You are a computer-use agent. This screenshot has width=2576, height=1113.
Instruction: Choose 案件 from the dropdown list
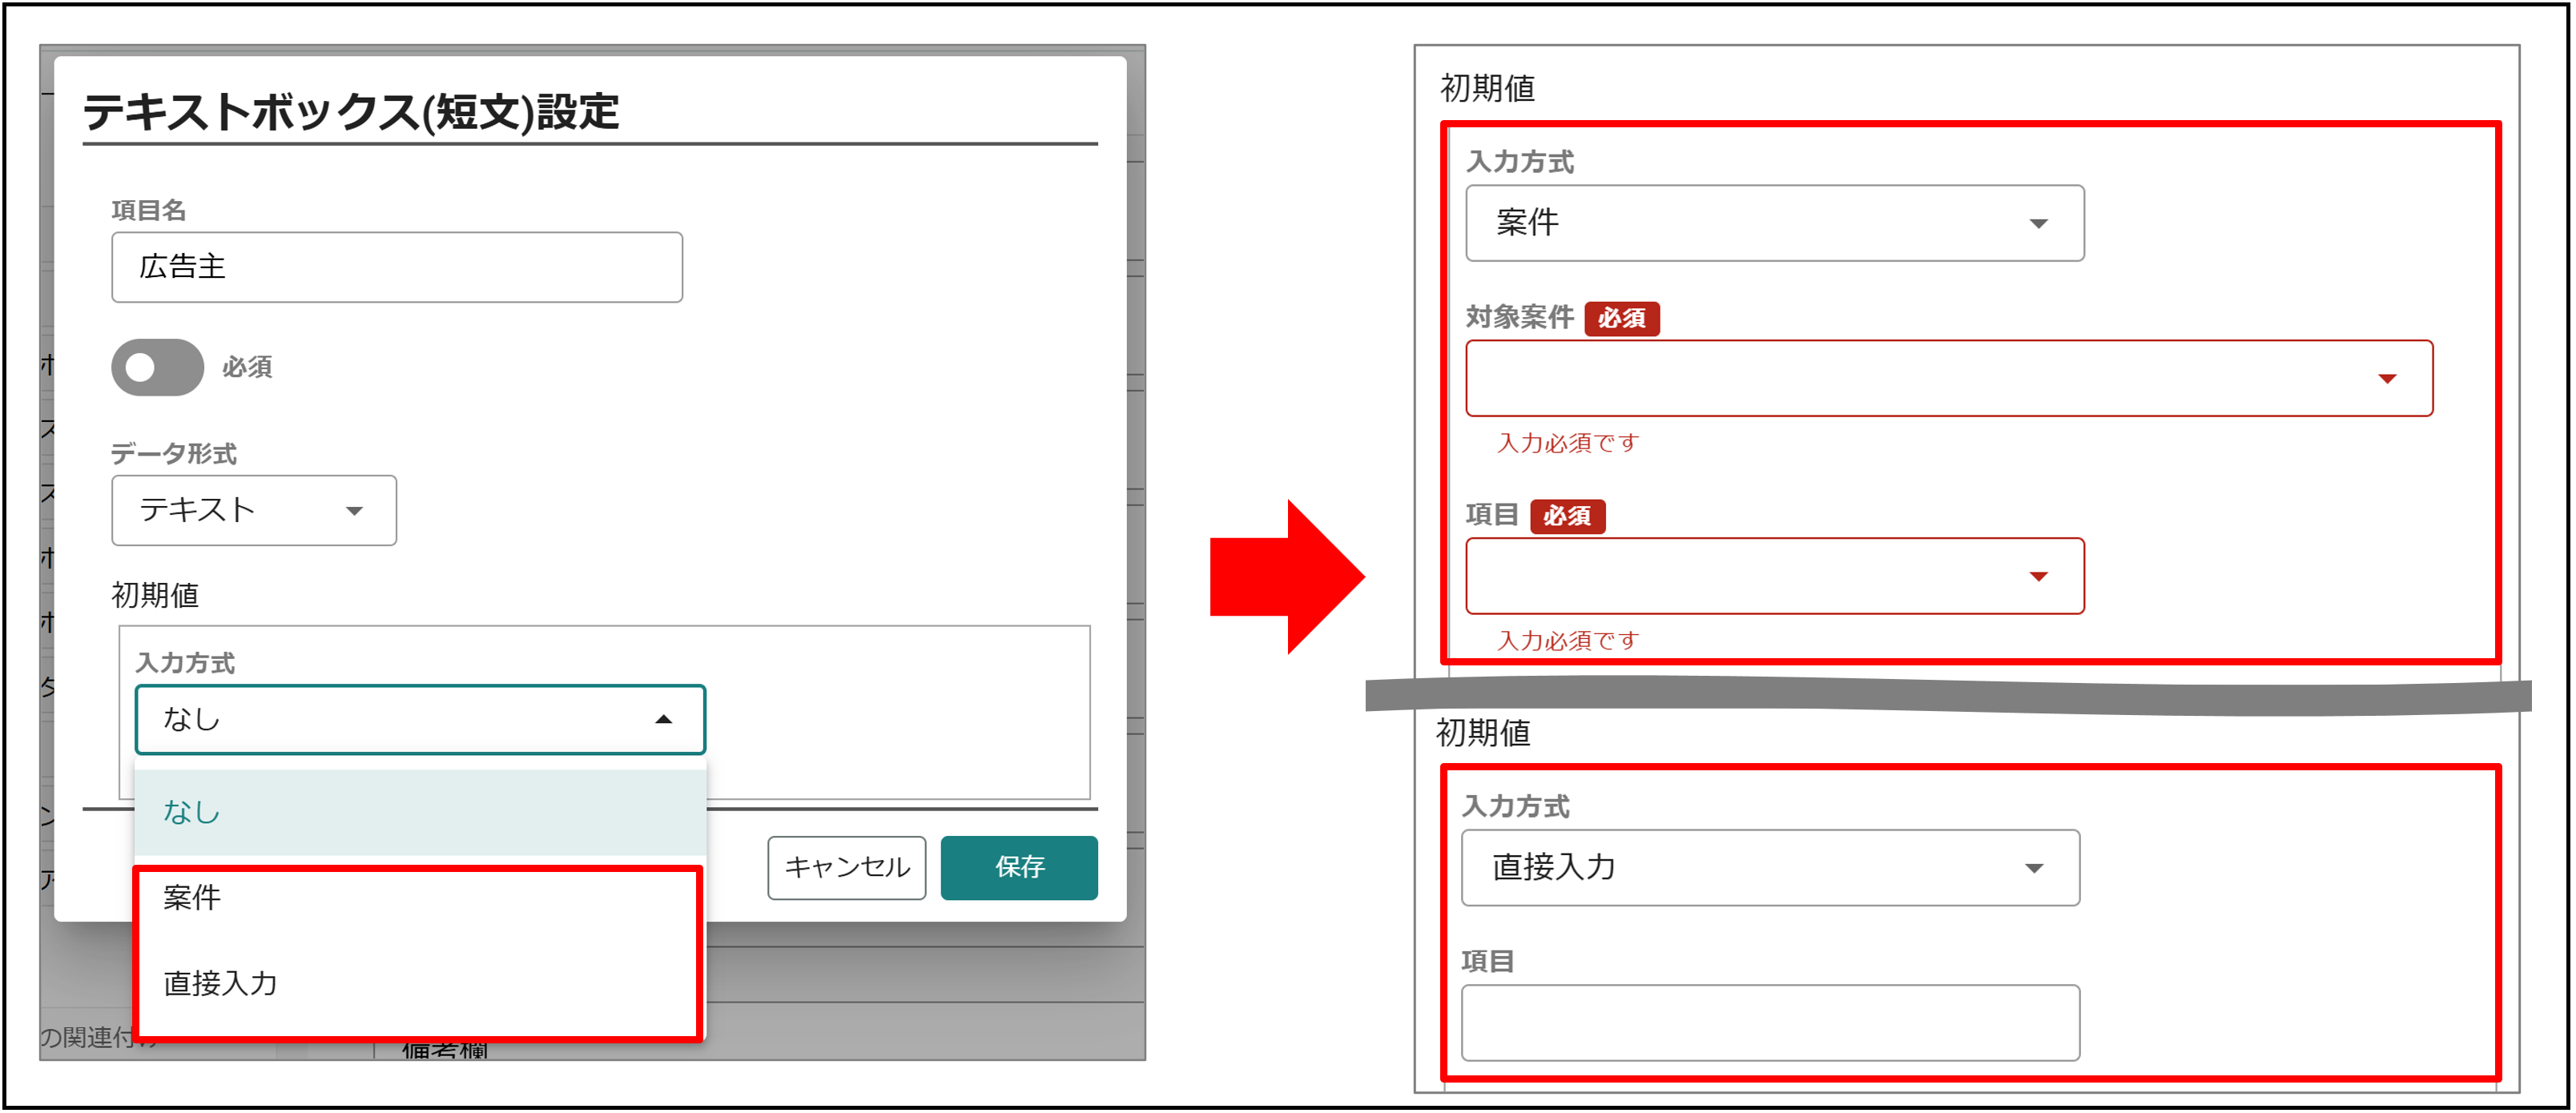tap(420, 897)
